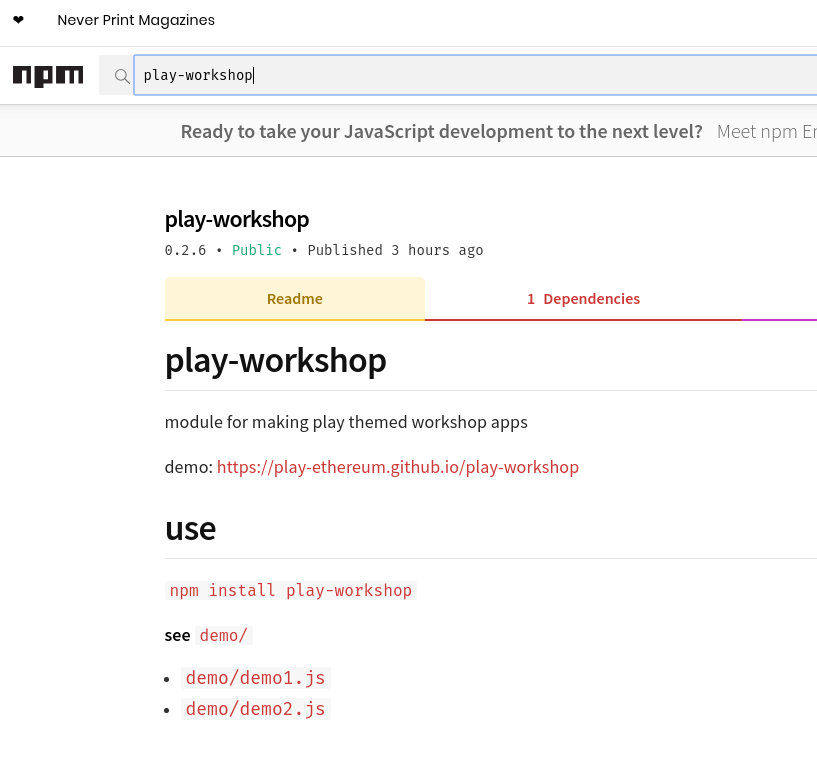This screenshot has width=817, height=760.
Task: Click the 'demo/' code after see
Action: pos(224,636)
